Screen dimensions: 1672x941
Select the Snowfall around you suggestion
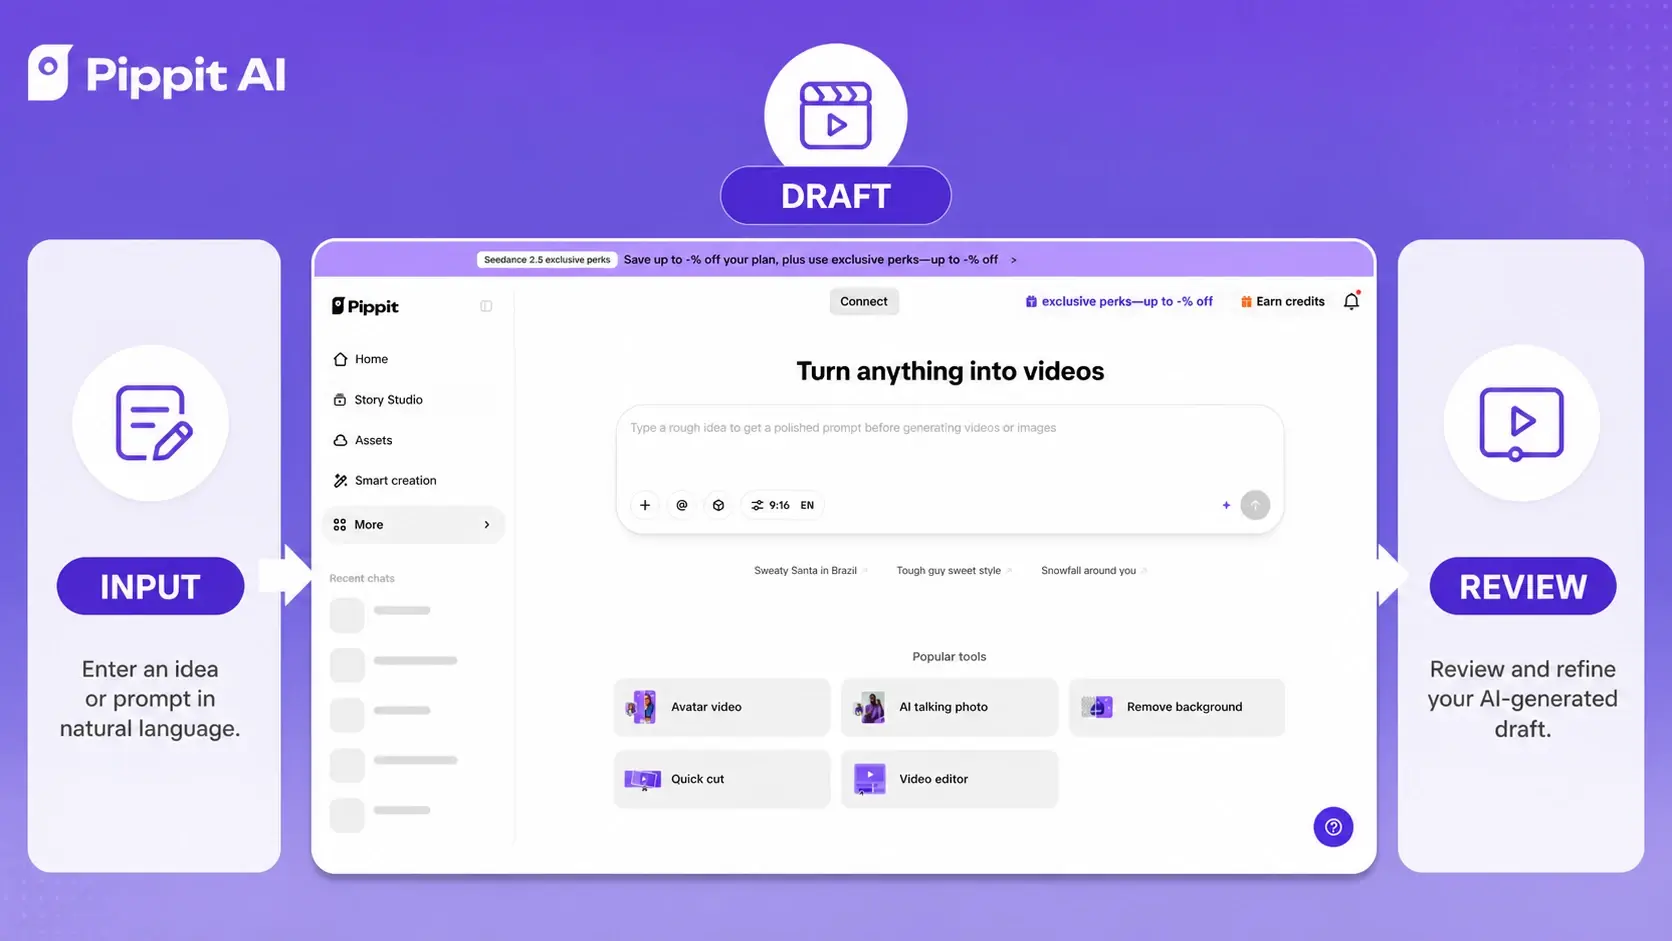(x=1094, y=571)
